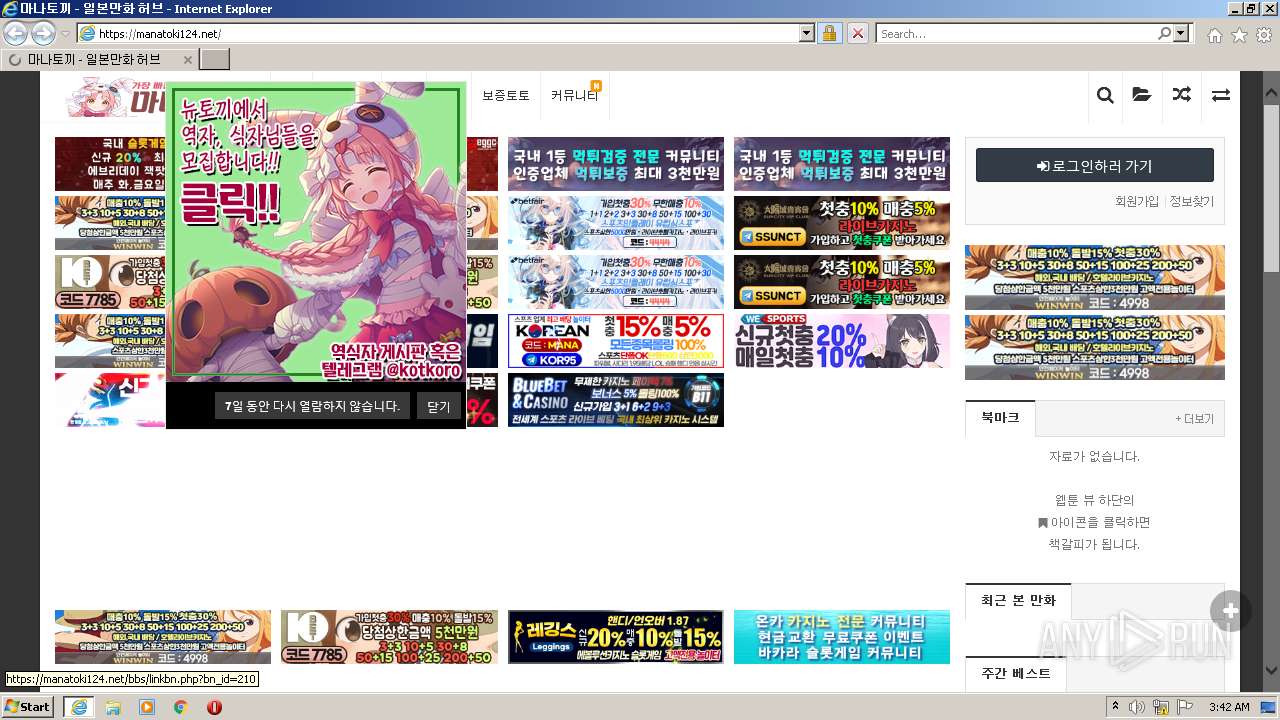Select the 주간 베스트 tab
This screenshot has width=1280, height=720.
click(1015, 673)
